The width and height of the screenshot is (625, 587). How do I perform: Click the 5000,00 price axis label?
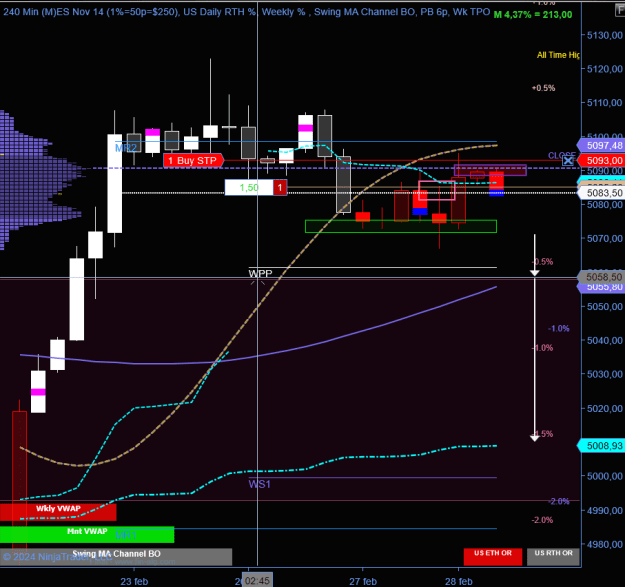point(605,476)
